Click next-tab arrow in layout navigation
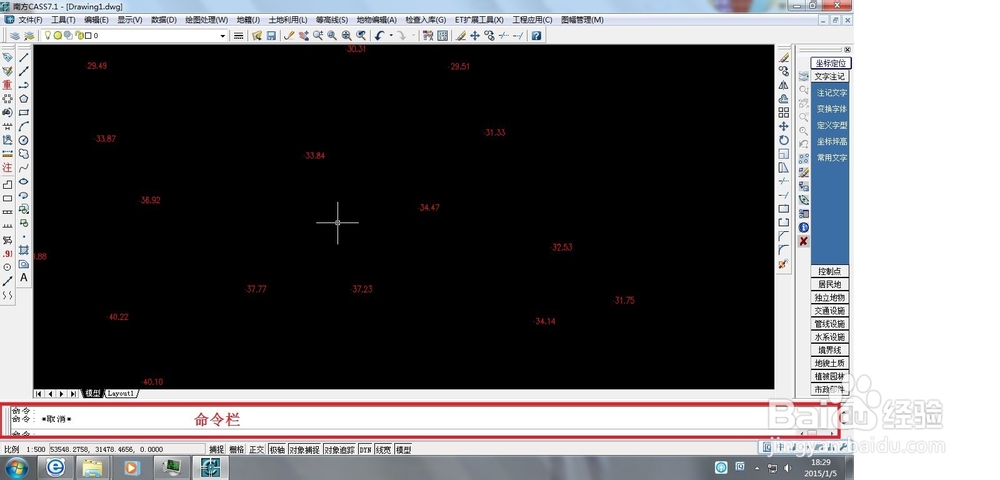1000x480 pixels. point(61,394)
